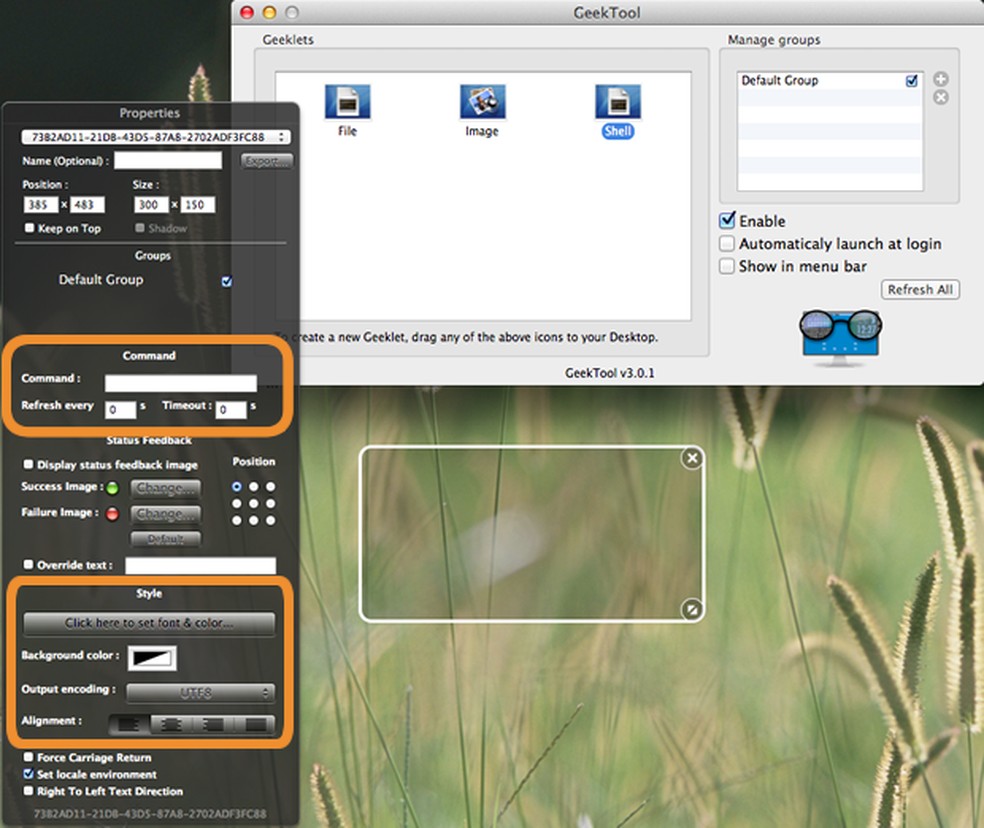The height and width of the screenshot is (828, 984).
Task: Remove group with the x icon
Action: [x=940, y=97]
